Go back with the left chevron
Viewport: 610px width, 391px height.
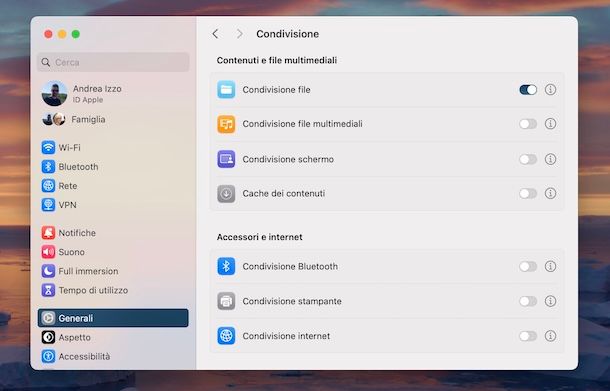click(x=216, y=34)
